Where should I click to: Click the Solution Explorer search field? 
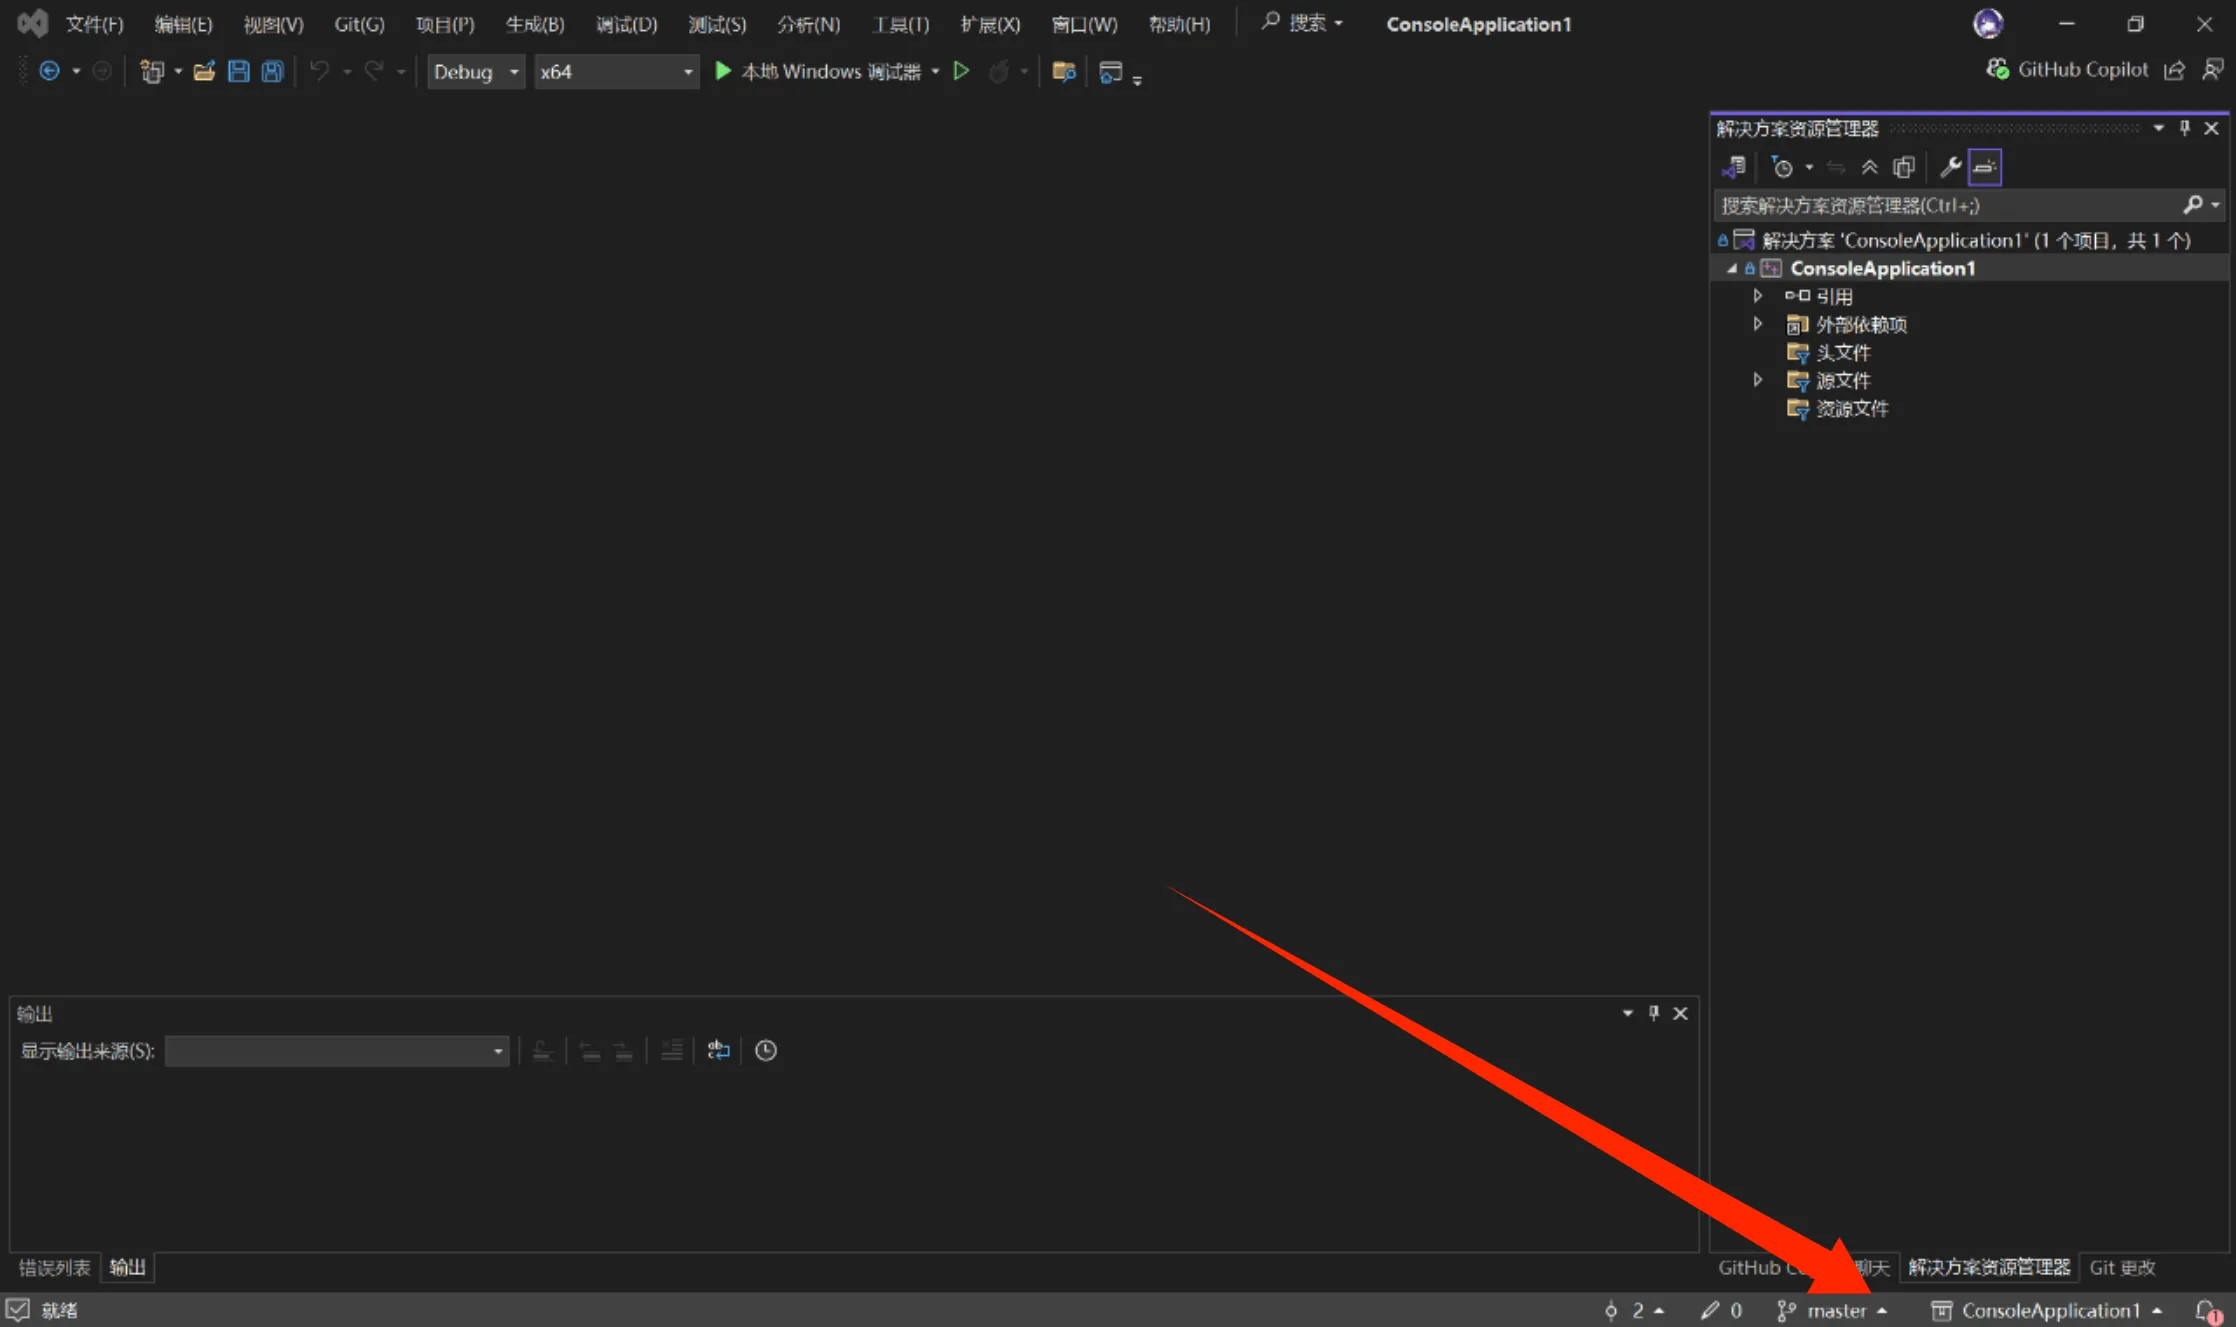click(x=1945, y=205)
